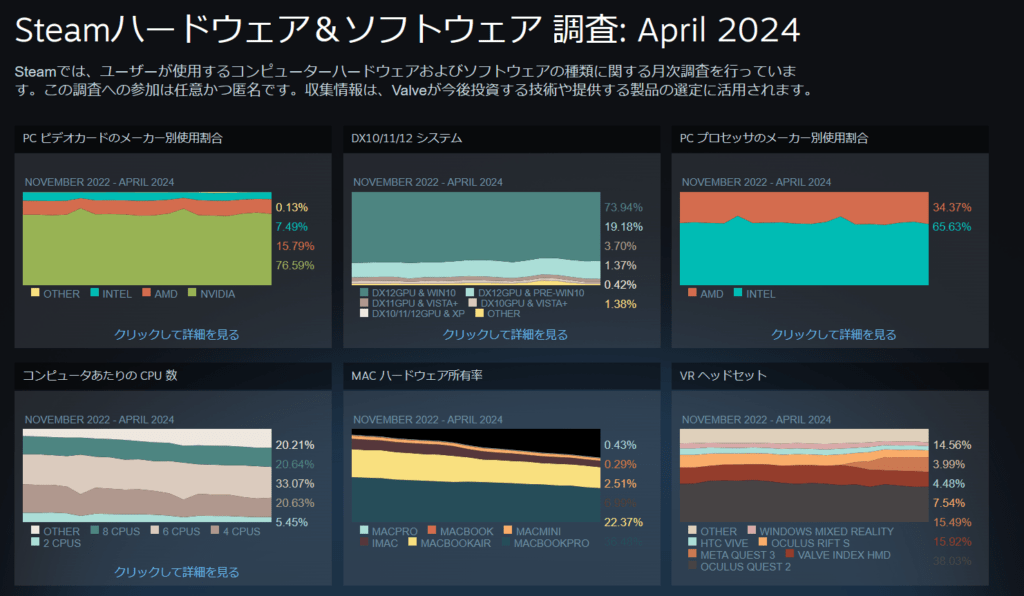Click the 76.59% NVIDIA value
The image size is (1024, 596).
tap(295, 266)
